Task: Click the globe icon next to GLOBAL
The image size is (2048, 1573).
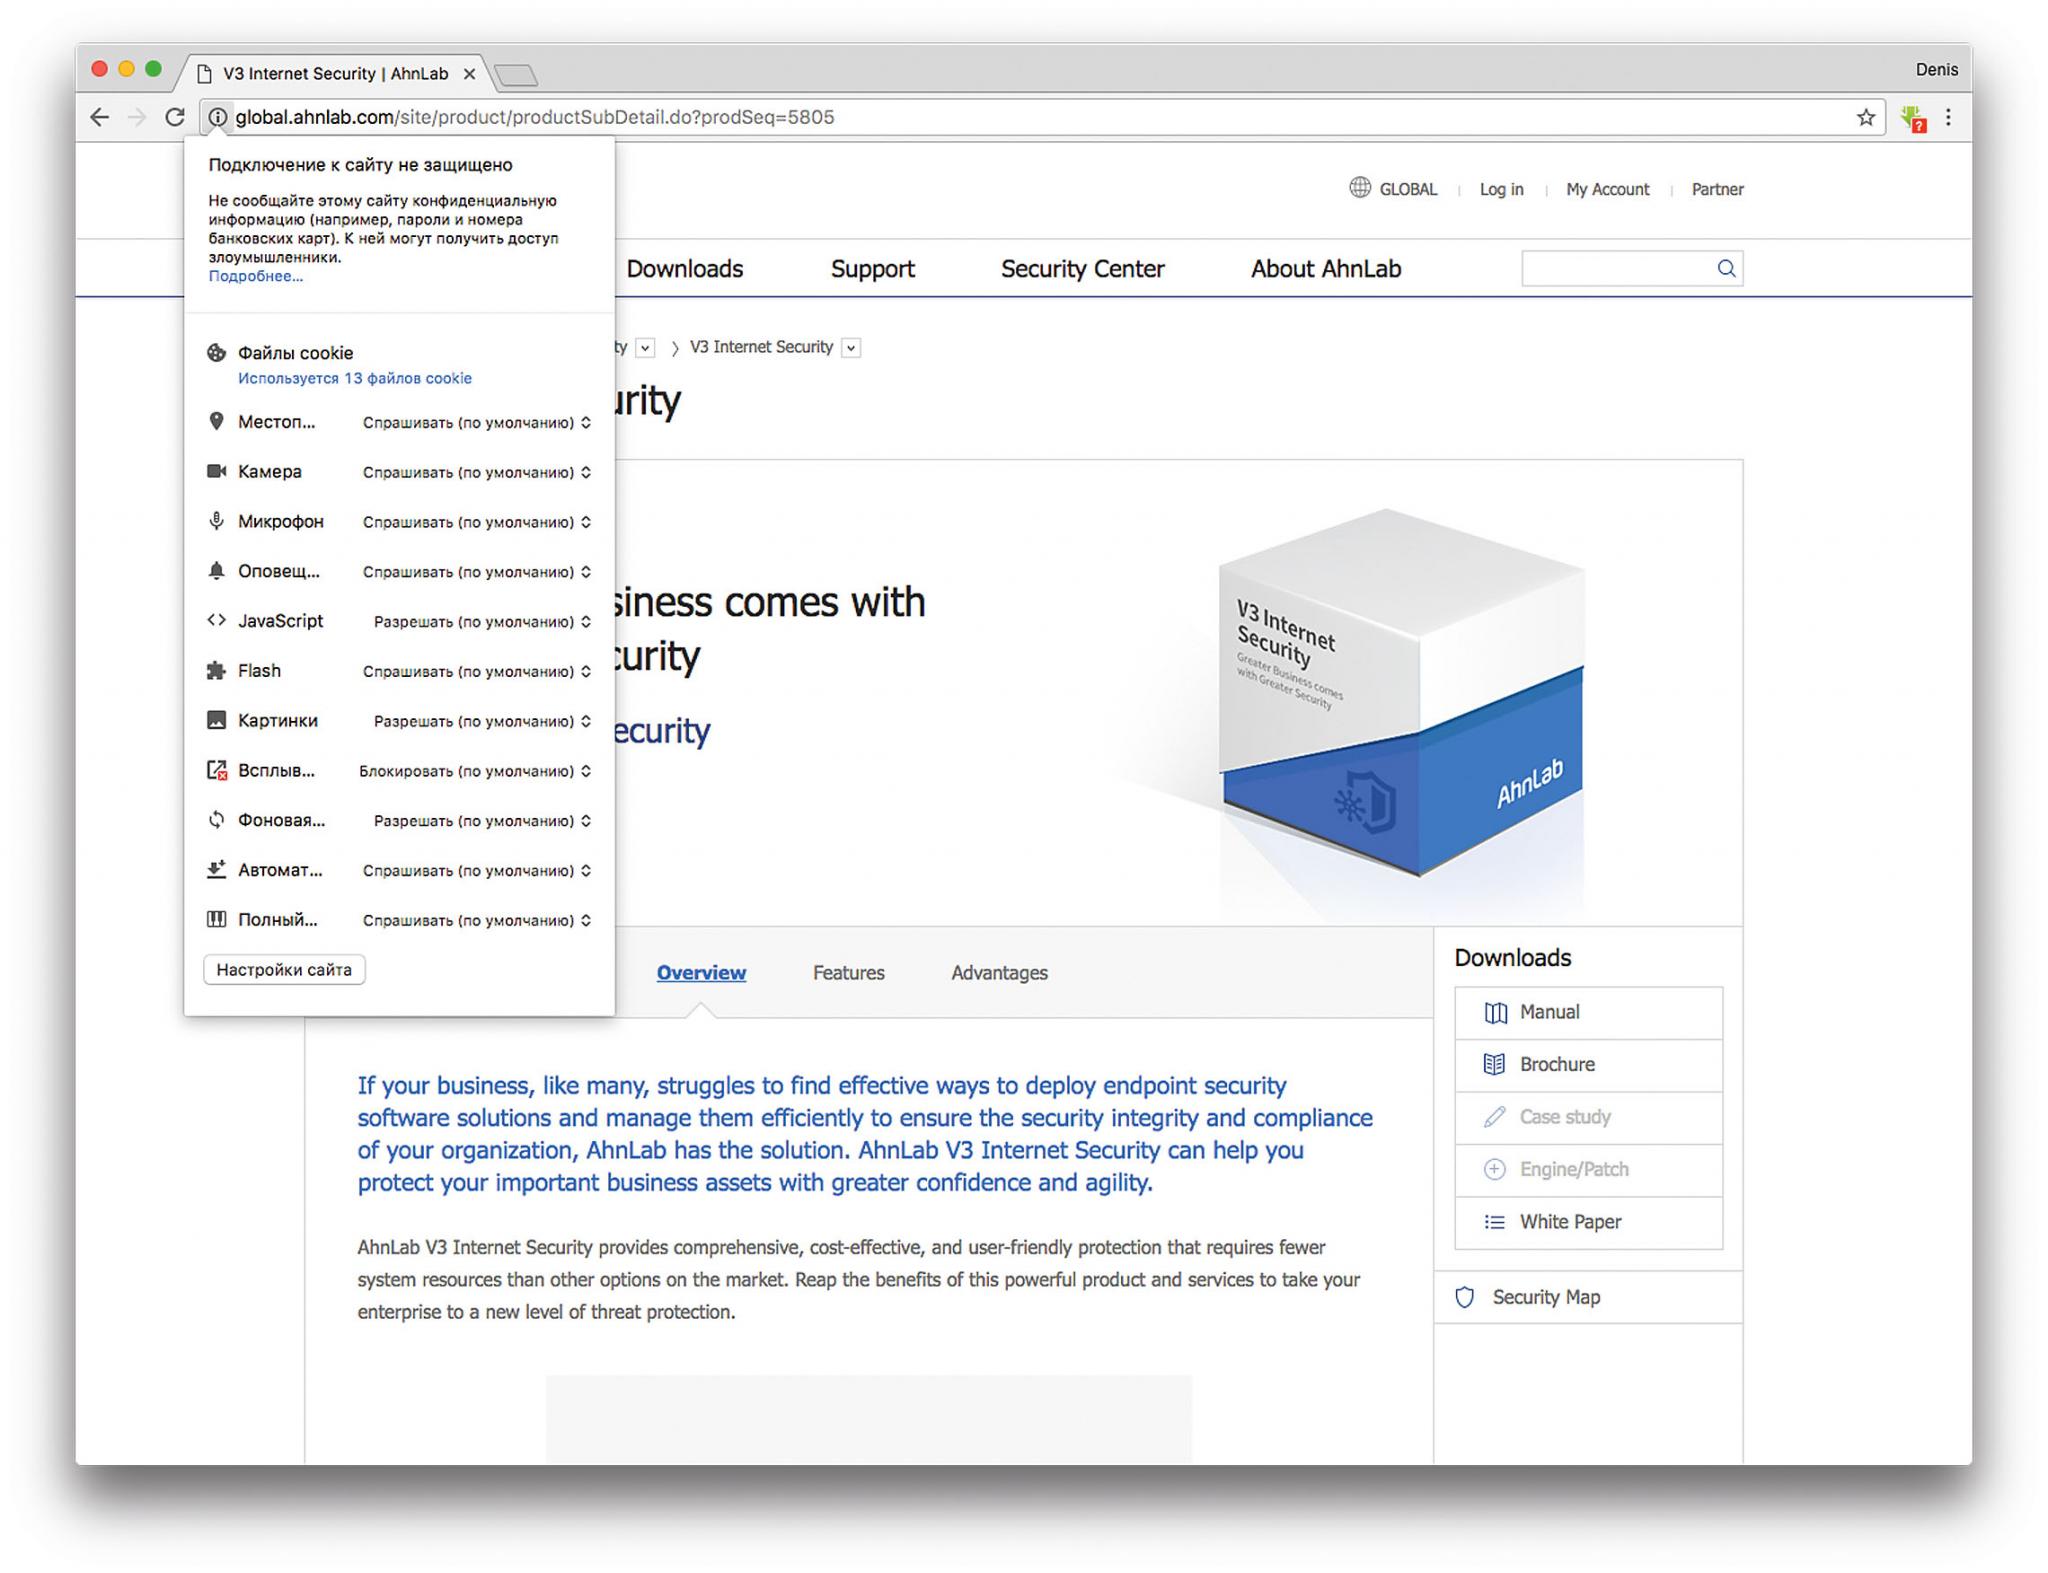Action: 1359,188
